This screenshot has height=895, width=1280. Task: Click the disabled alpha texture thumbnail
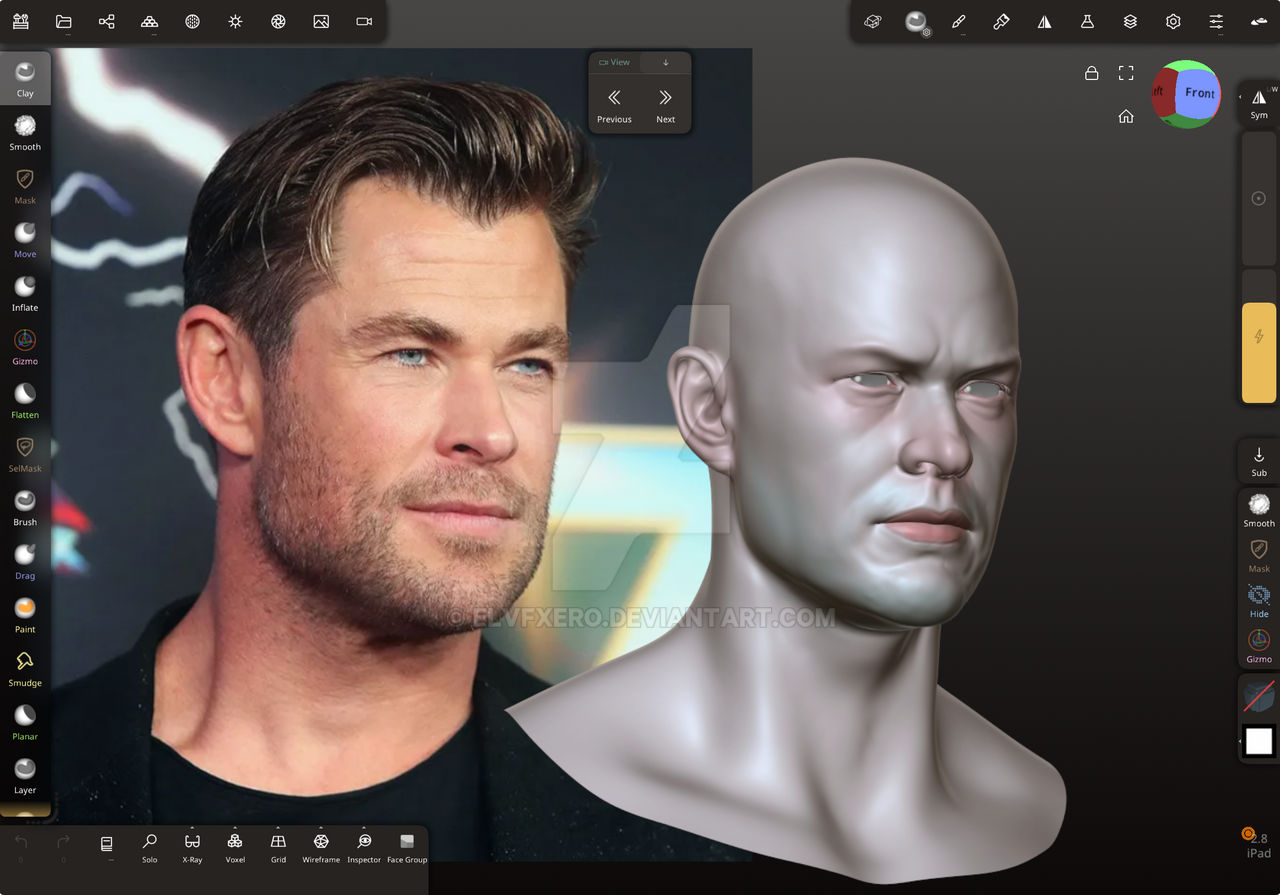tap(1259, 696)
